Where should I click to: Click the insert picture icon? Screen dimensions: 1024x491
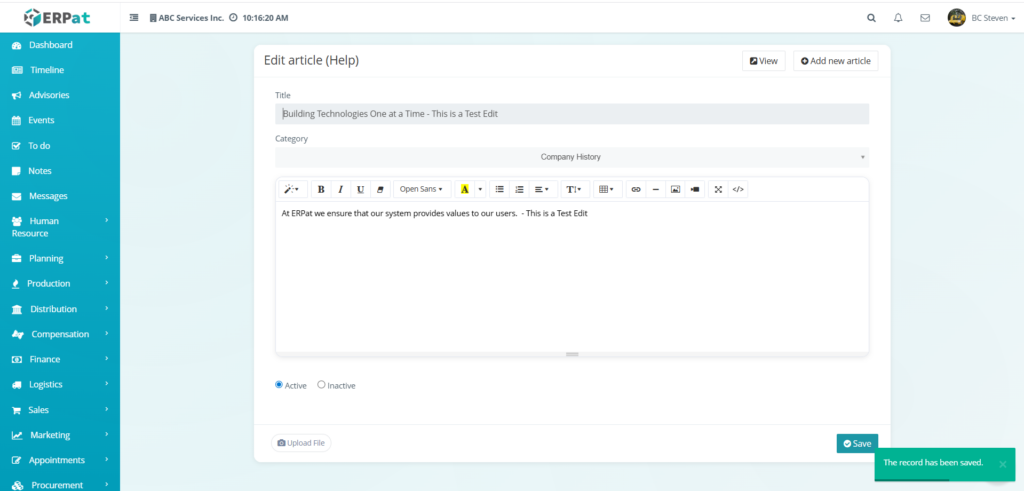point(675,189)
